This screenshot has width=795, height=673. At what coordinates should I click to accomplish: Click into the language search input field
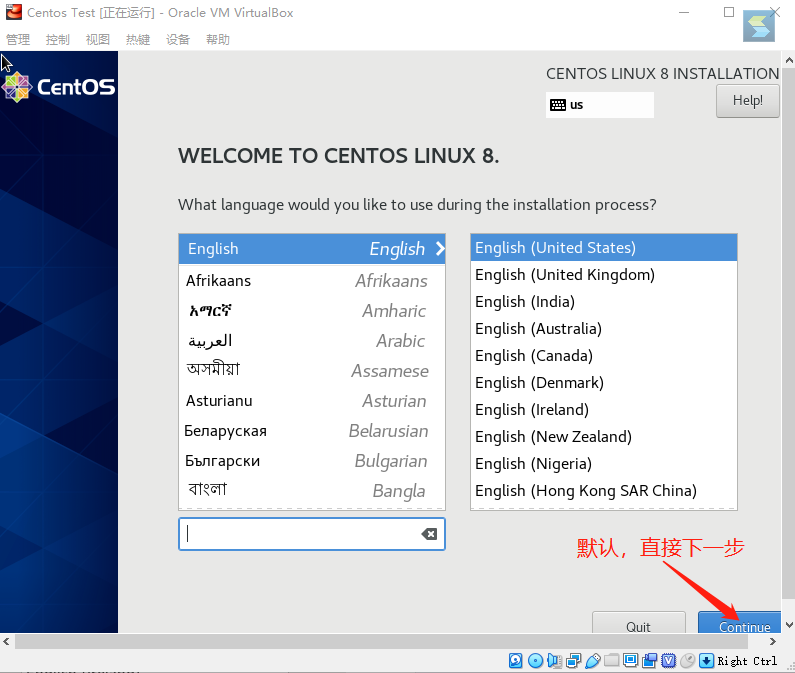click(312, 534)
